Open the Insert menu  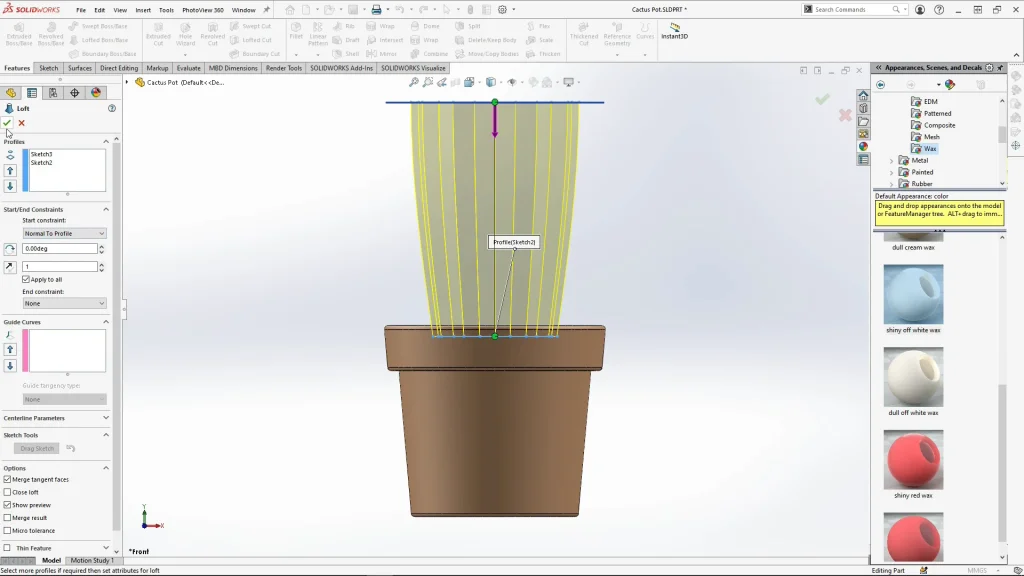click(143, 10)
